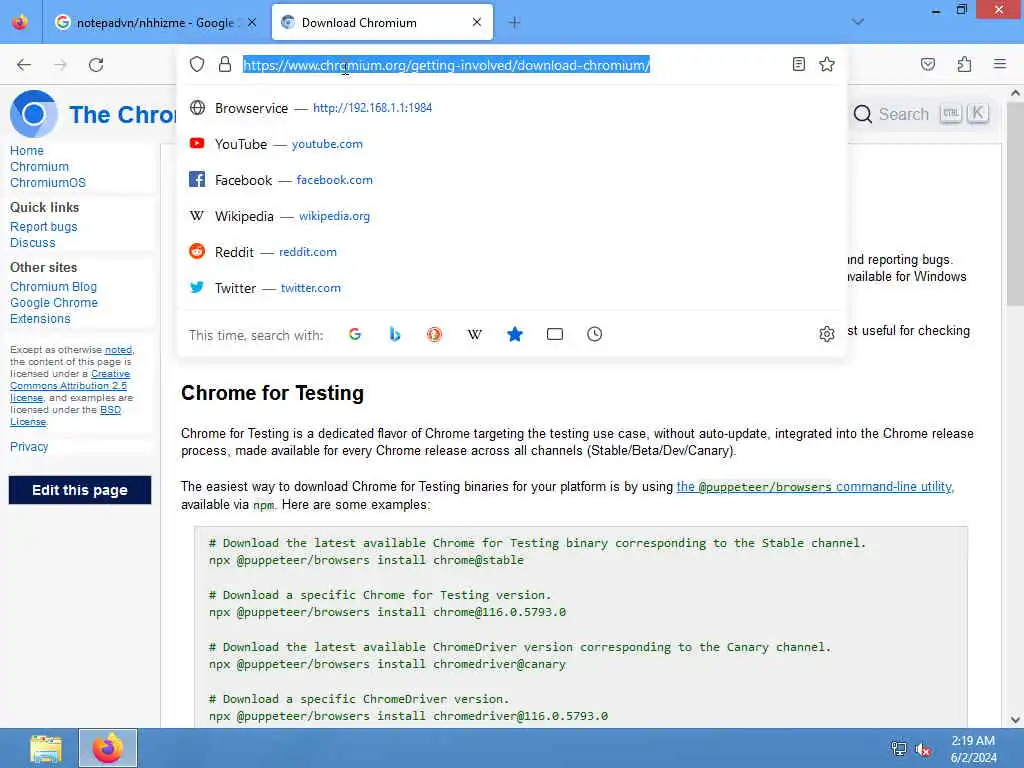This screenshot has height=768, width=1024.
Task: Click the highlighted URL in address bar
Action: pos(447,65)
